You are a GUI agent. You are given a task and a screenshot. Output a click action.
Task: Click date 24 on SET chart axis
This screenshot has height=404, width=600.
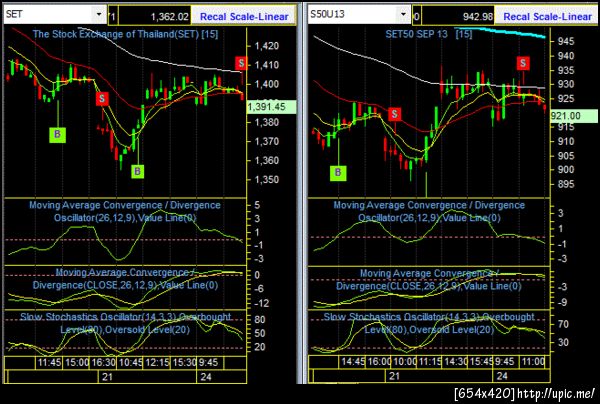(x=206, y=377)
